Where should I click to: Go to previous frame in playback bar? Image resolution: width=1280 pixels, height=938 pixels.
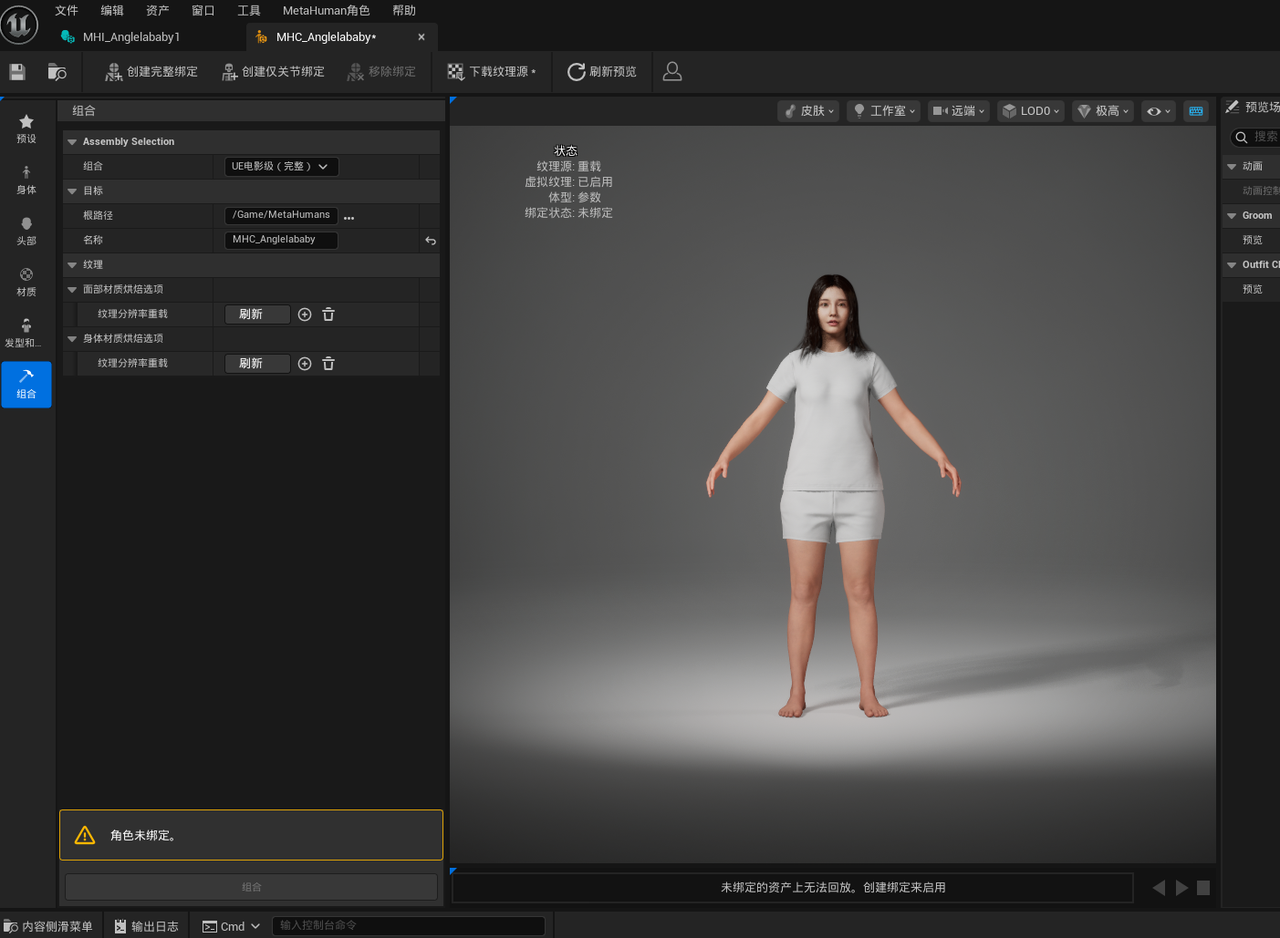tap(1158, 888)
